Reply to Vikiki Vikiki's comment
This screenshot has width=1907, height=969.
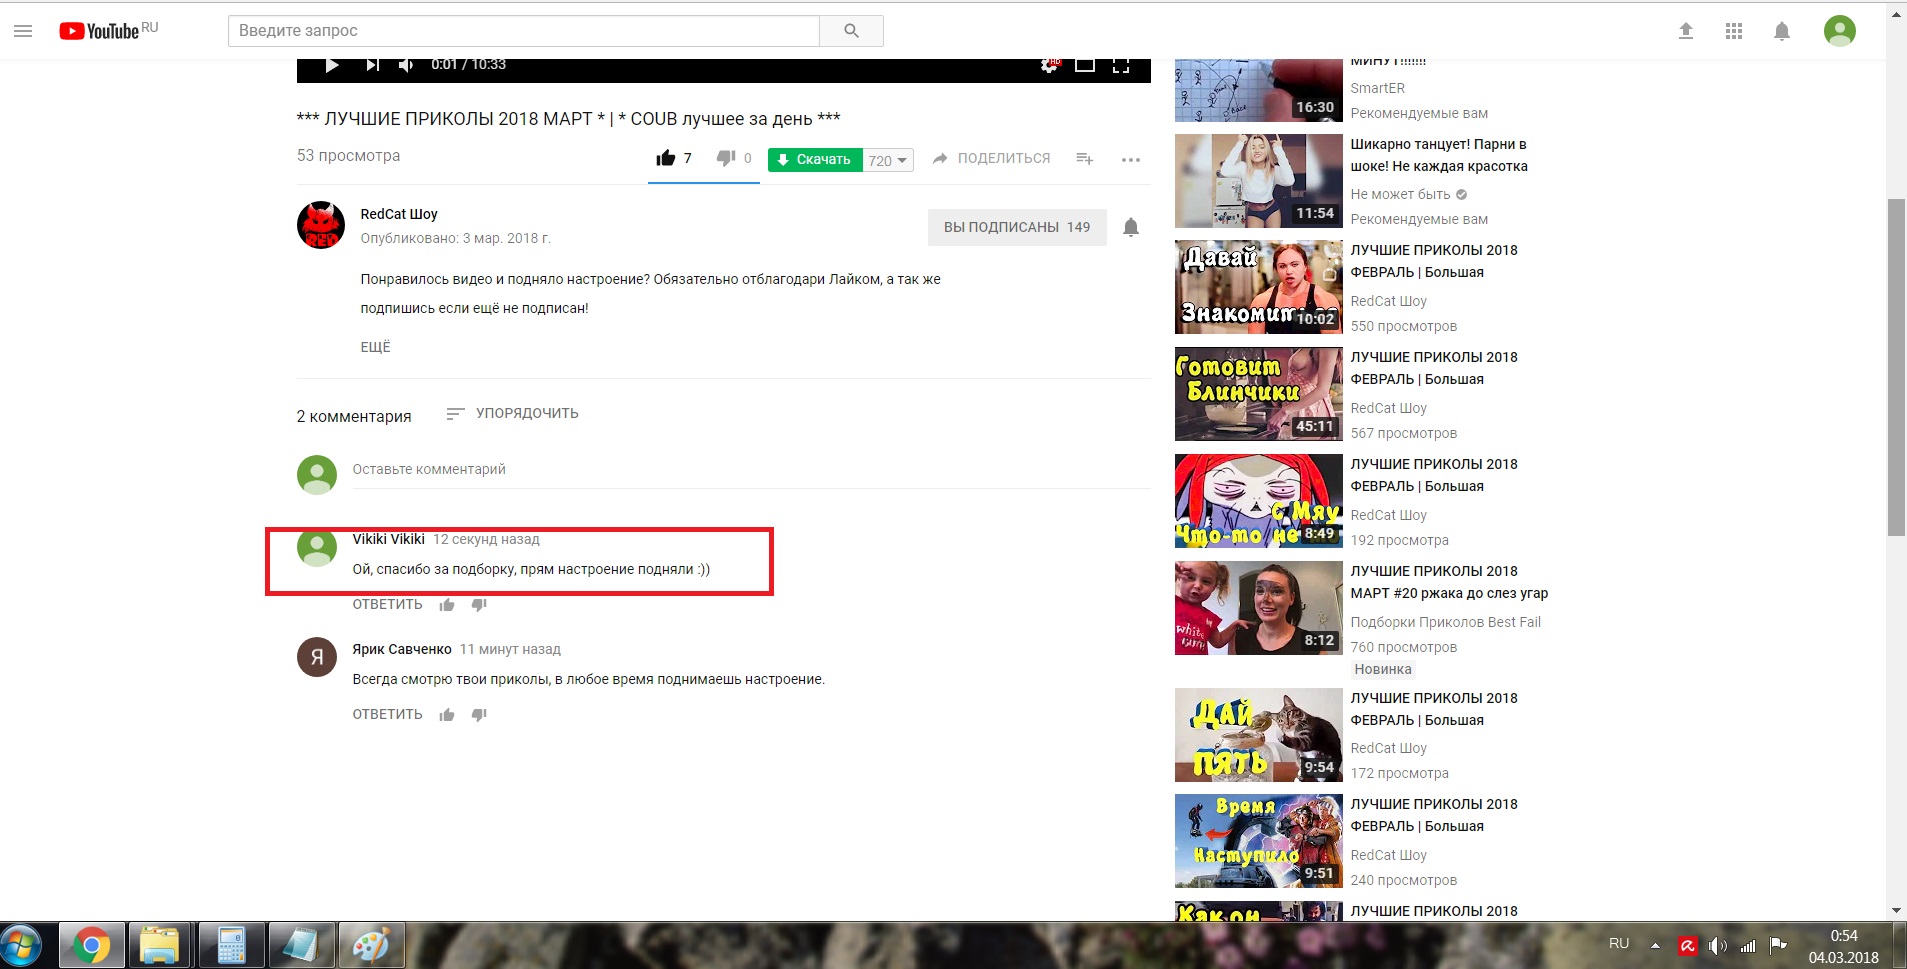click(x=387, y=604)
